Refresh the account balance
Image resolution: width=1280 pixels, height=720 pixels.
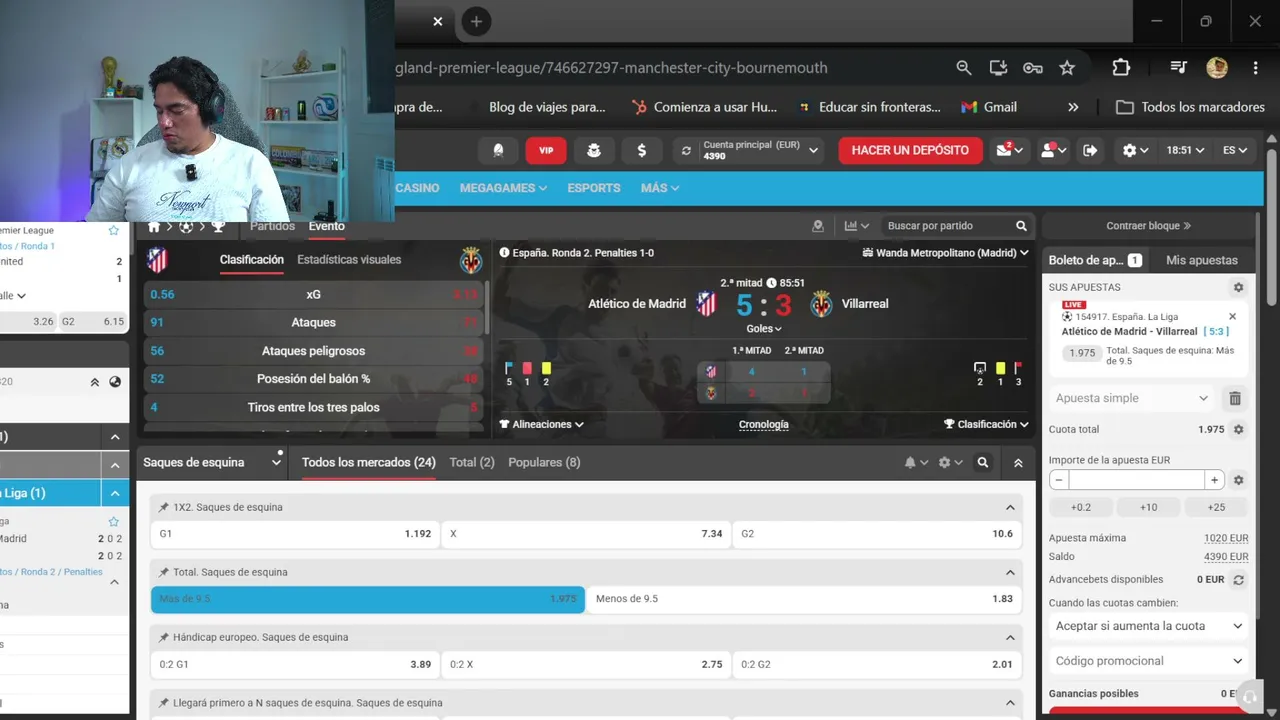(686, 151)
